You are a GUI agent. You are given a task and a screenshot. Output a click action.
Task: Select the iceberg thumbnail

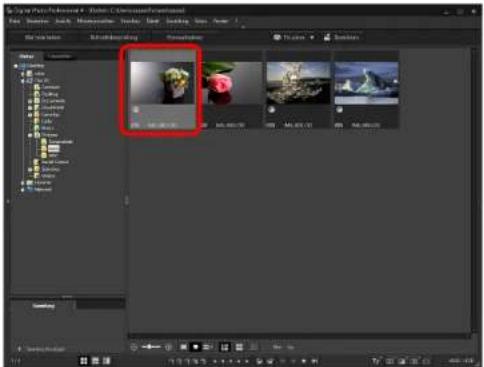[366, 83]
